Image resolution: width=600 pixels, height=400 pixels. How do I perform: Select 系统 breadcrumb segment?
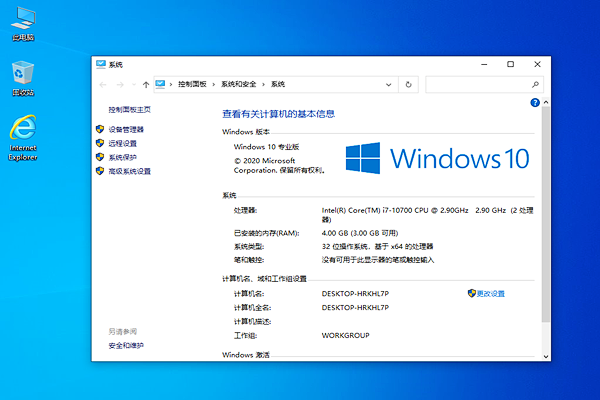(278, 84)
